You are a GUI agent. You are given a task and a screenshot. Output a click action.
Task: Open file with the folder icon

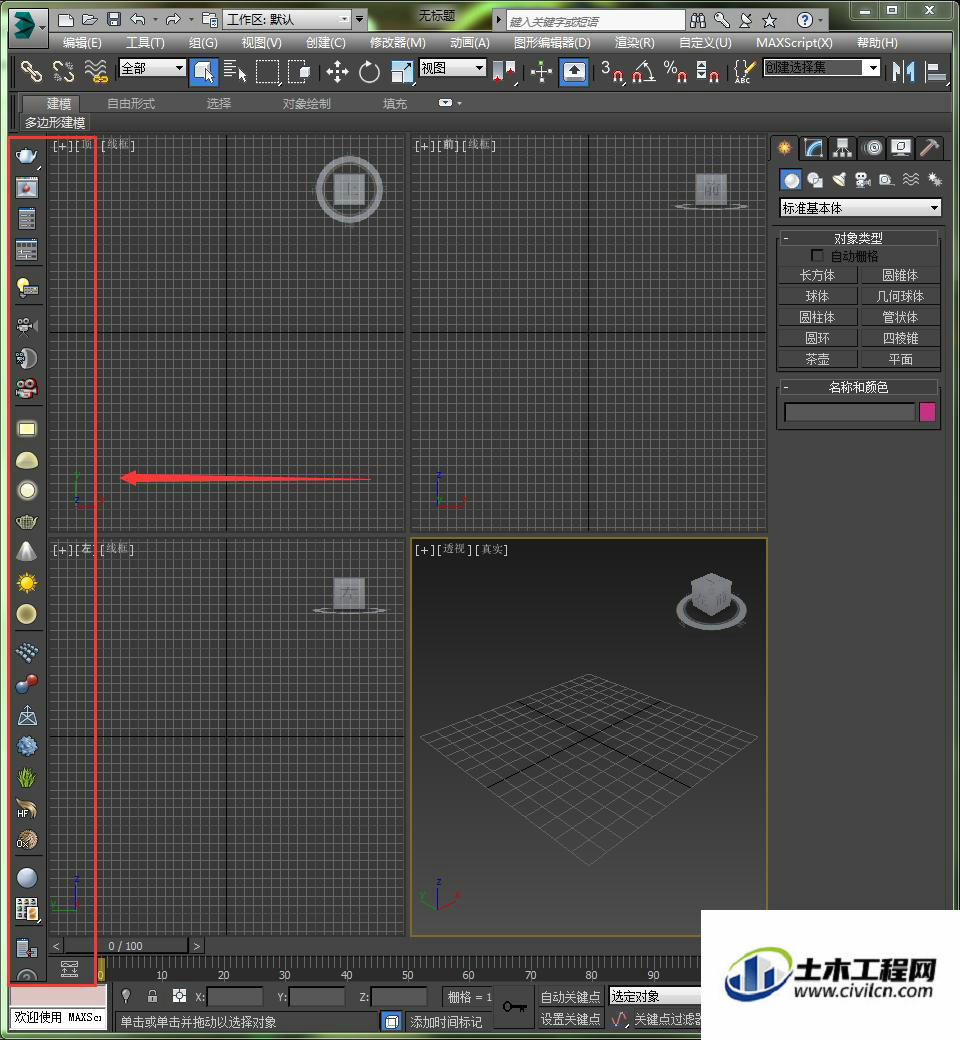pos(90,20)
